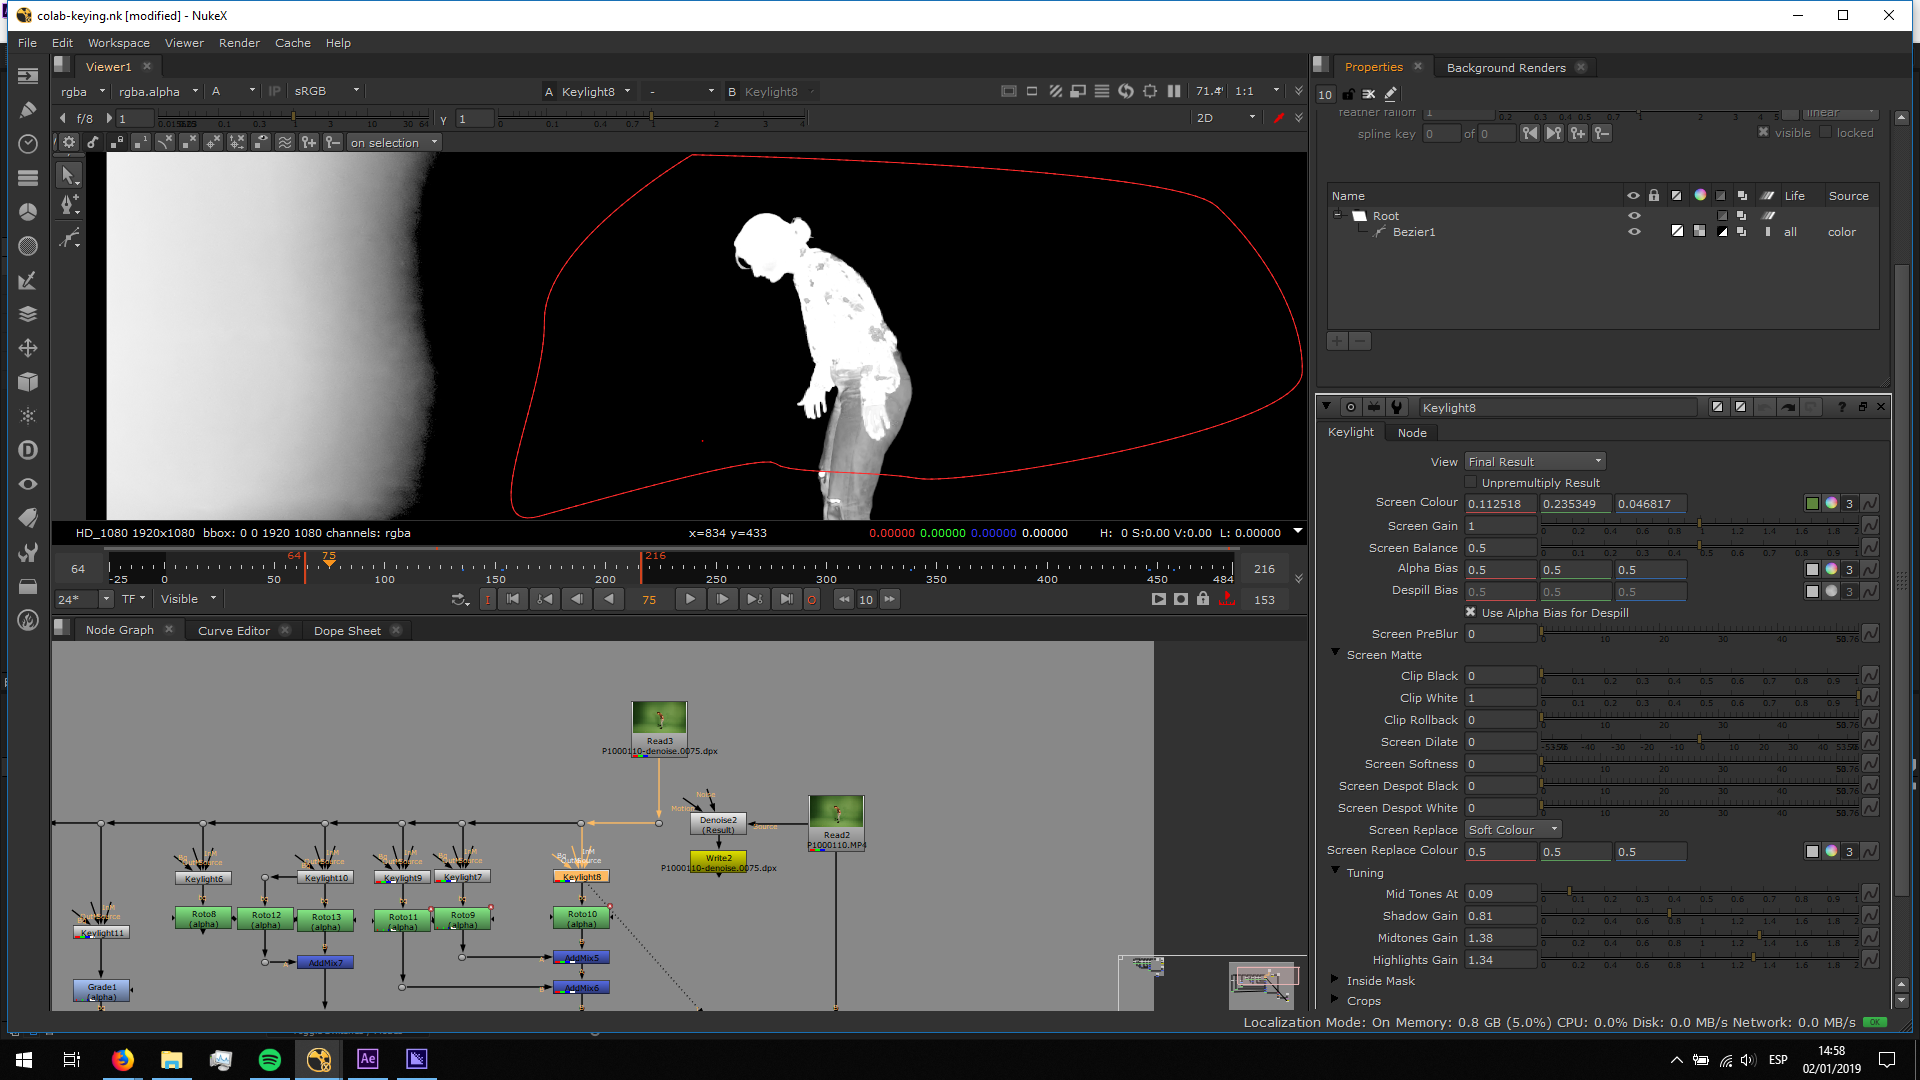Pick Screen Colour with the color wheel icon
Screen dimensions: 1920x1080
point(1831,504)
